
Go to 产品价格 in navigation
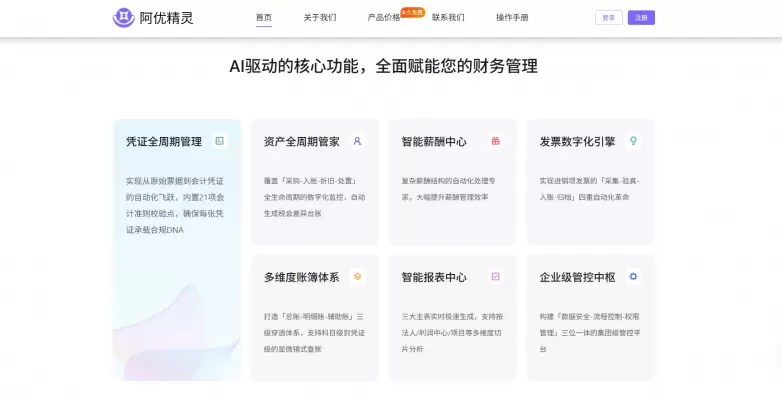384,17
